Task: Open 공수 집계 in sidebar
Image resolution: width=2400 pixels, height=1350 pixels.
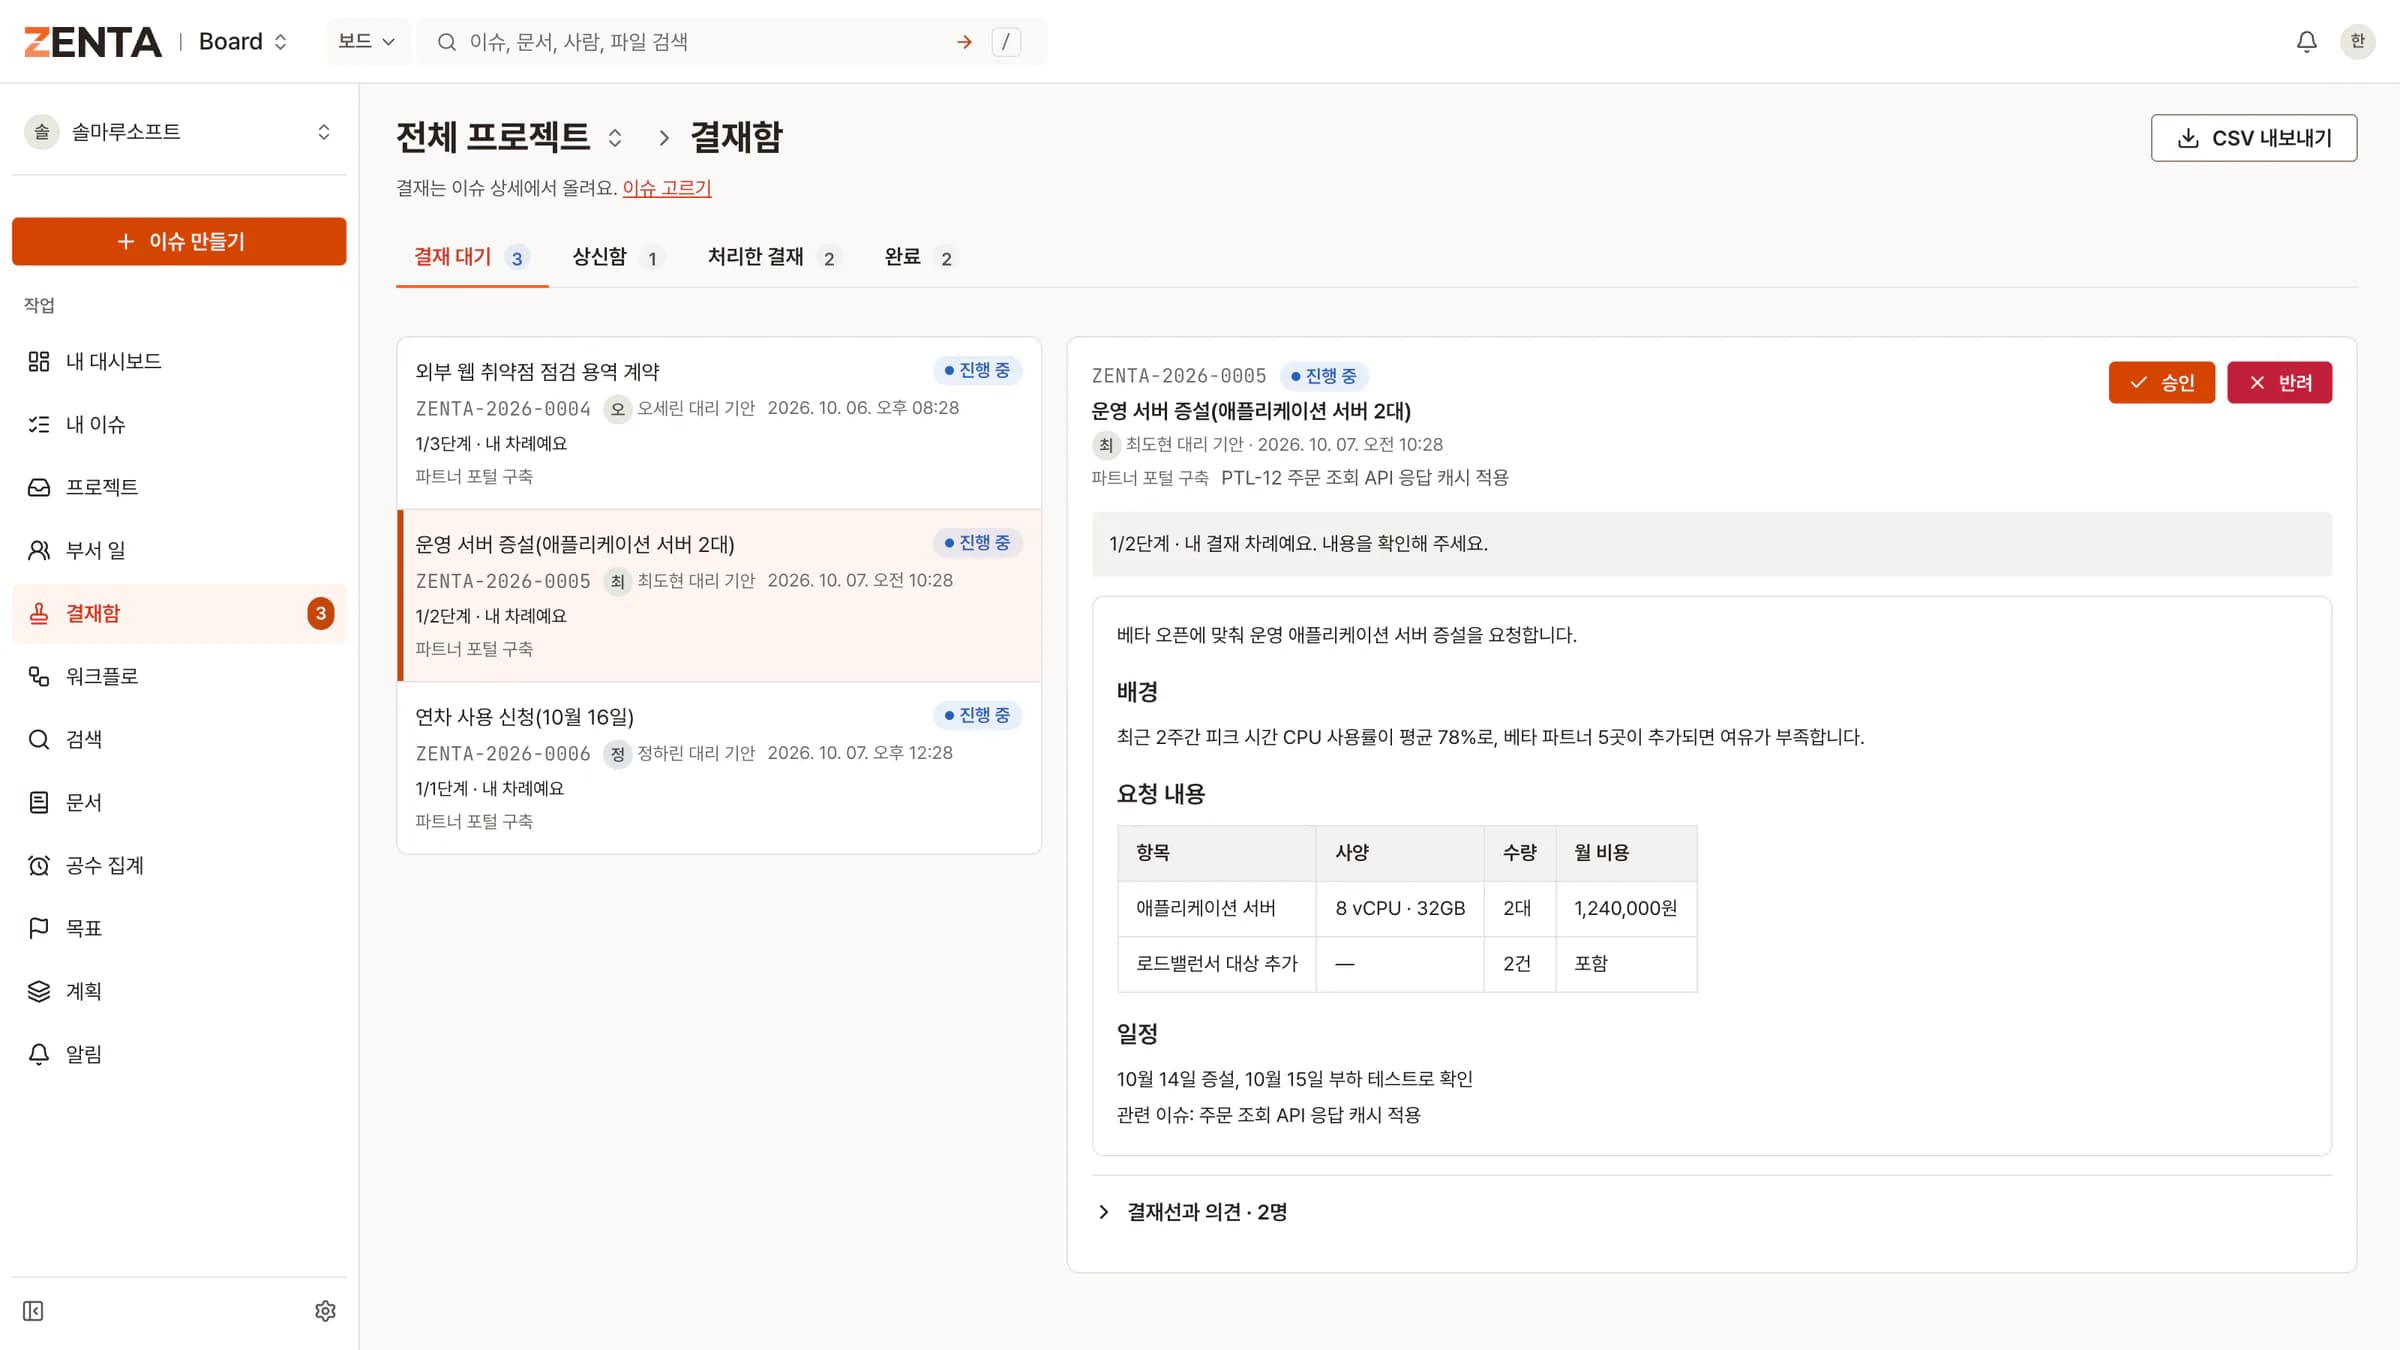Action: tap(179, 865)
